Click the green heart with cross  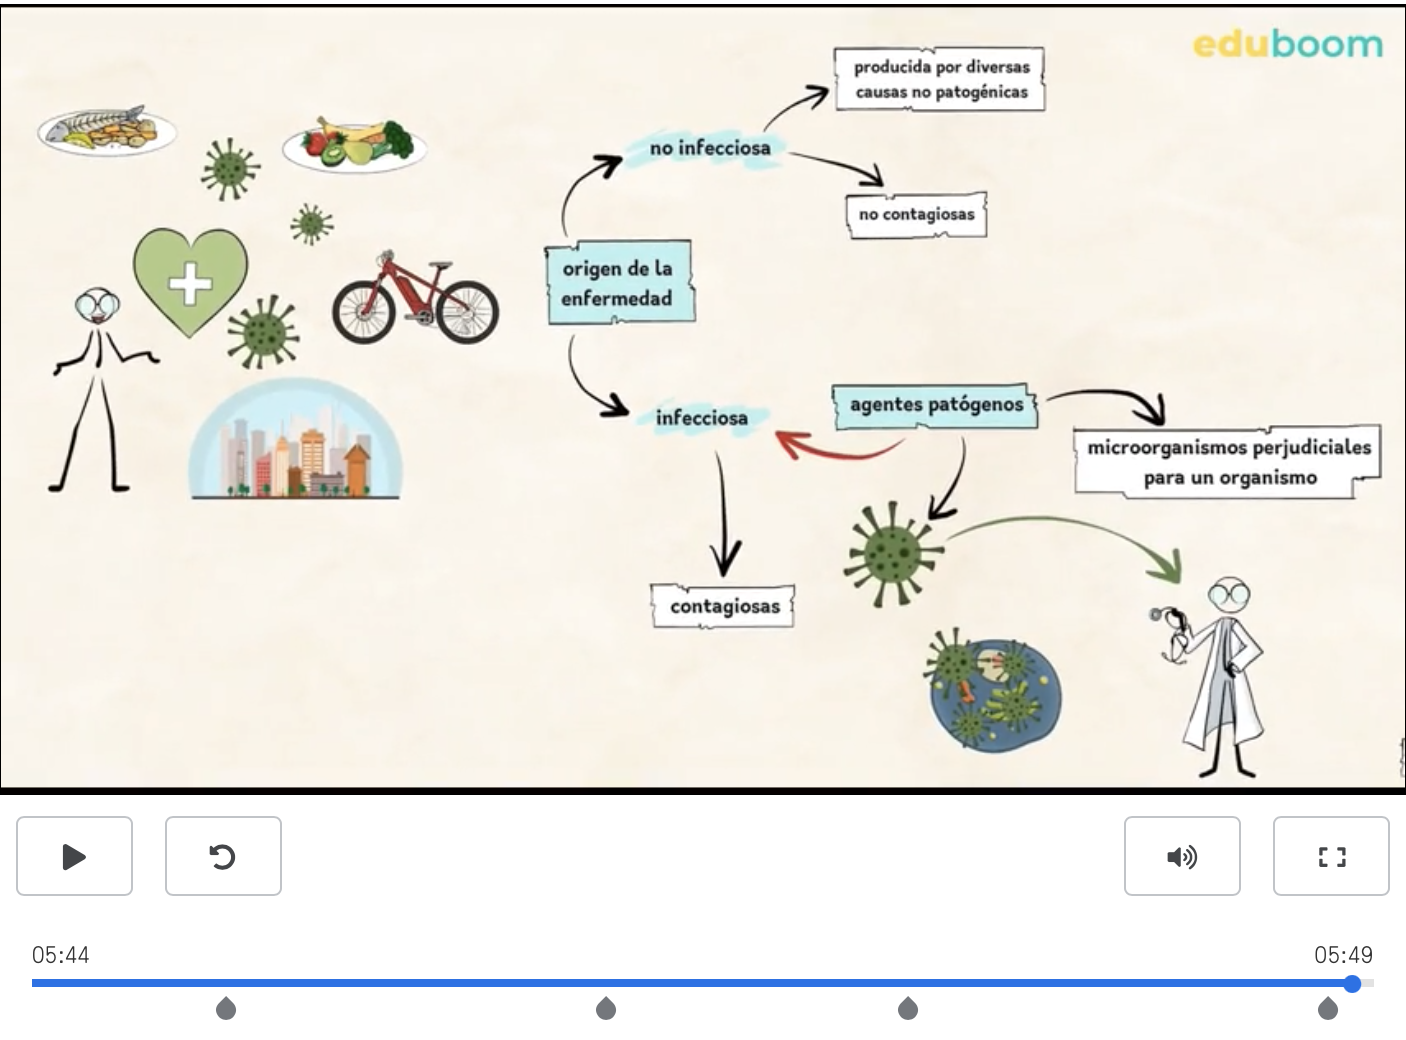(190, 284)
